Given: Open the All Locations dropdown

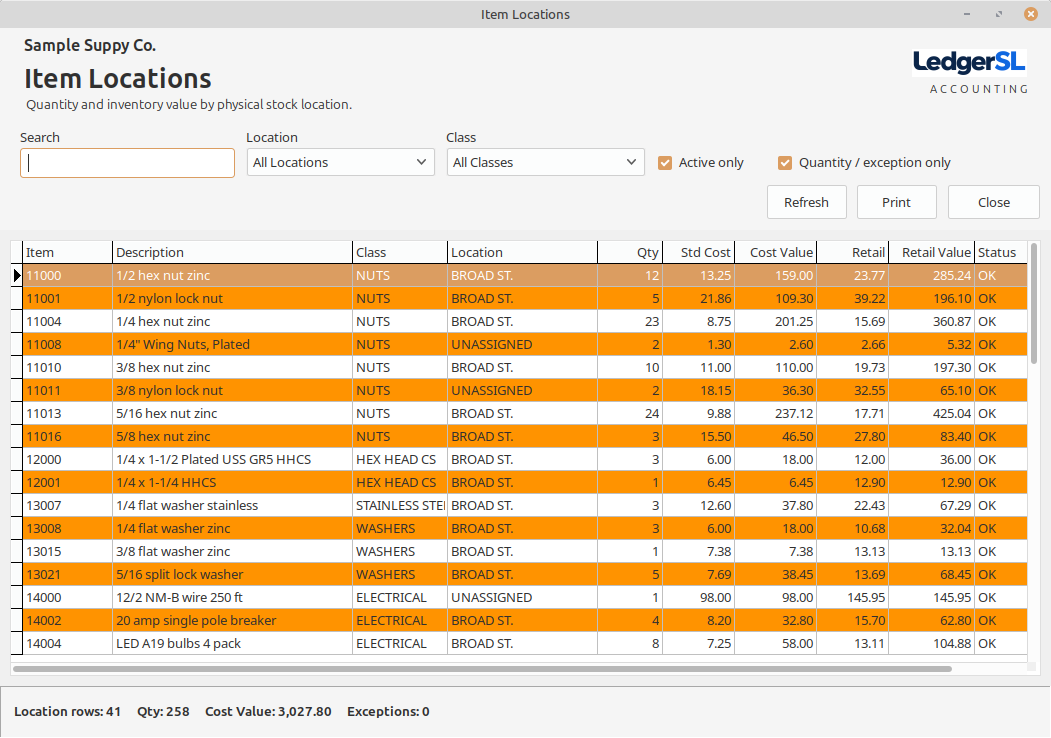Looking at the screenshot, I should click(341, 162).
